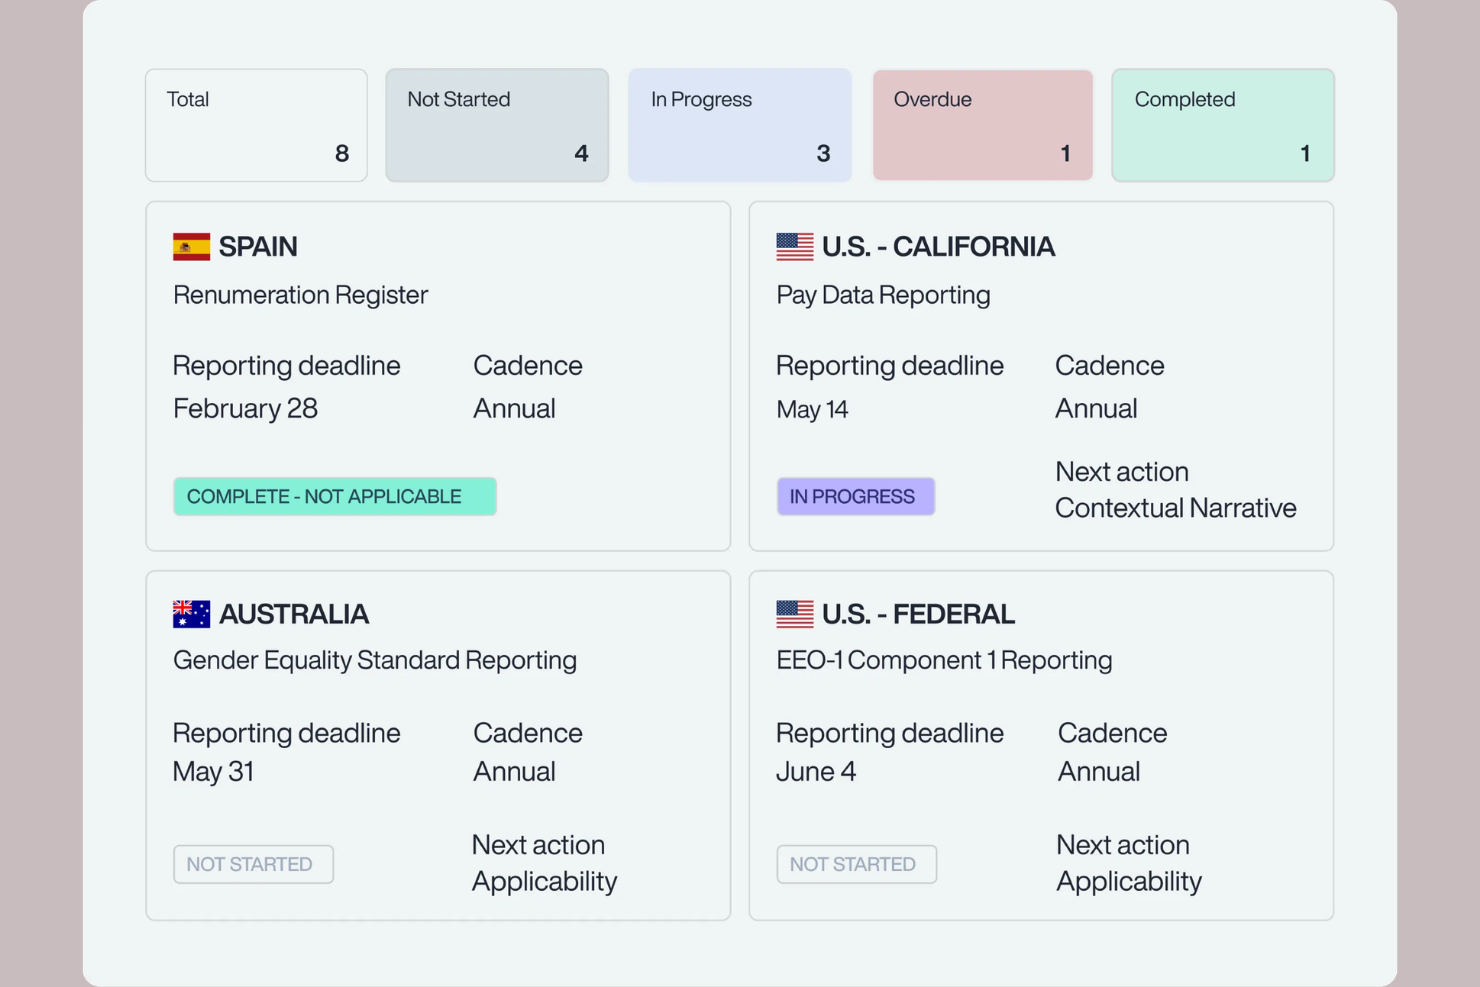Click U.S. - Federal's Annual cadence value
This screenshot has height=987, width=1480.
pyautogui.click(x=1099, y=771)
